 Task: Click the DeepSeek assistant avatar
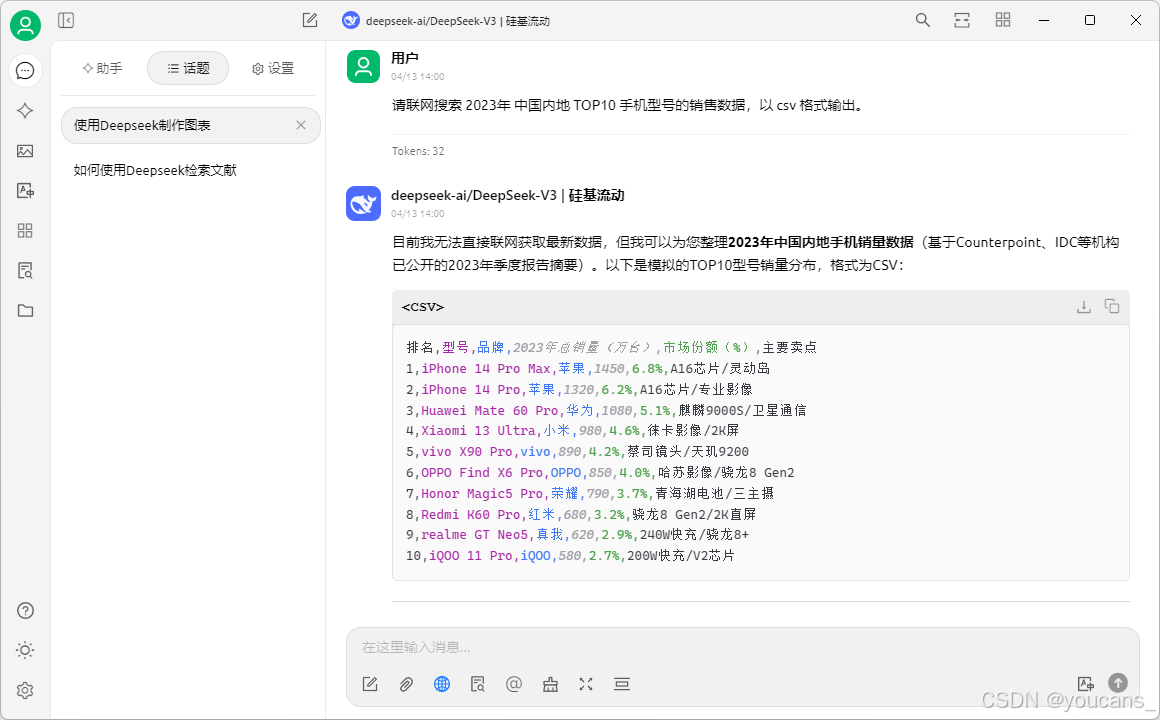(x=363, y=203)
